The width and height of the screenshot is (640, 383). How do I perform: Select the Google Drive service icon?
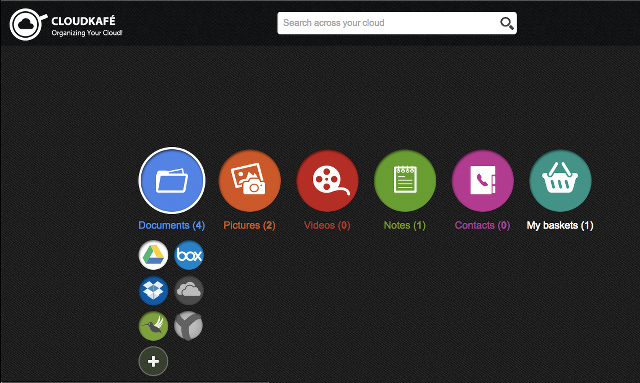coord(153,255)
